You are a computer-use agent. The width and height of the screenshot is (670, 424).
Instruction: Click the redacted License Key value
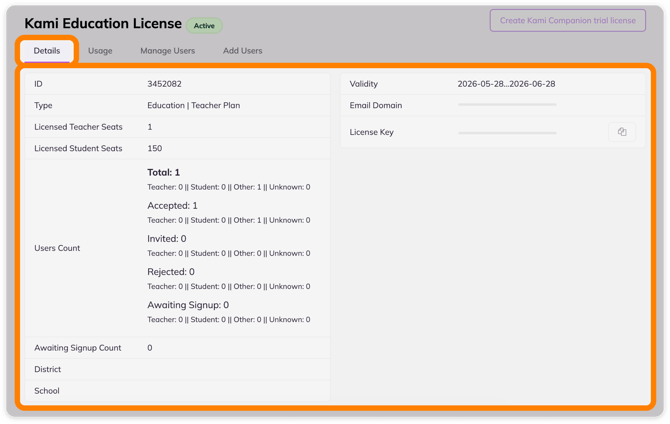(x=507, y=133)
